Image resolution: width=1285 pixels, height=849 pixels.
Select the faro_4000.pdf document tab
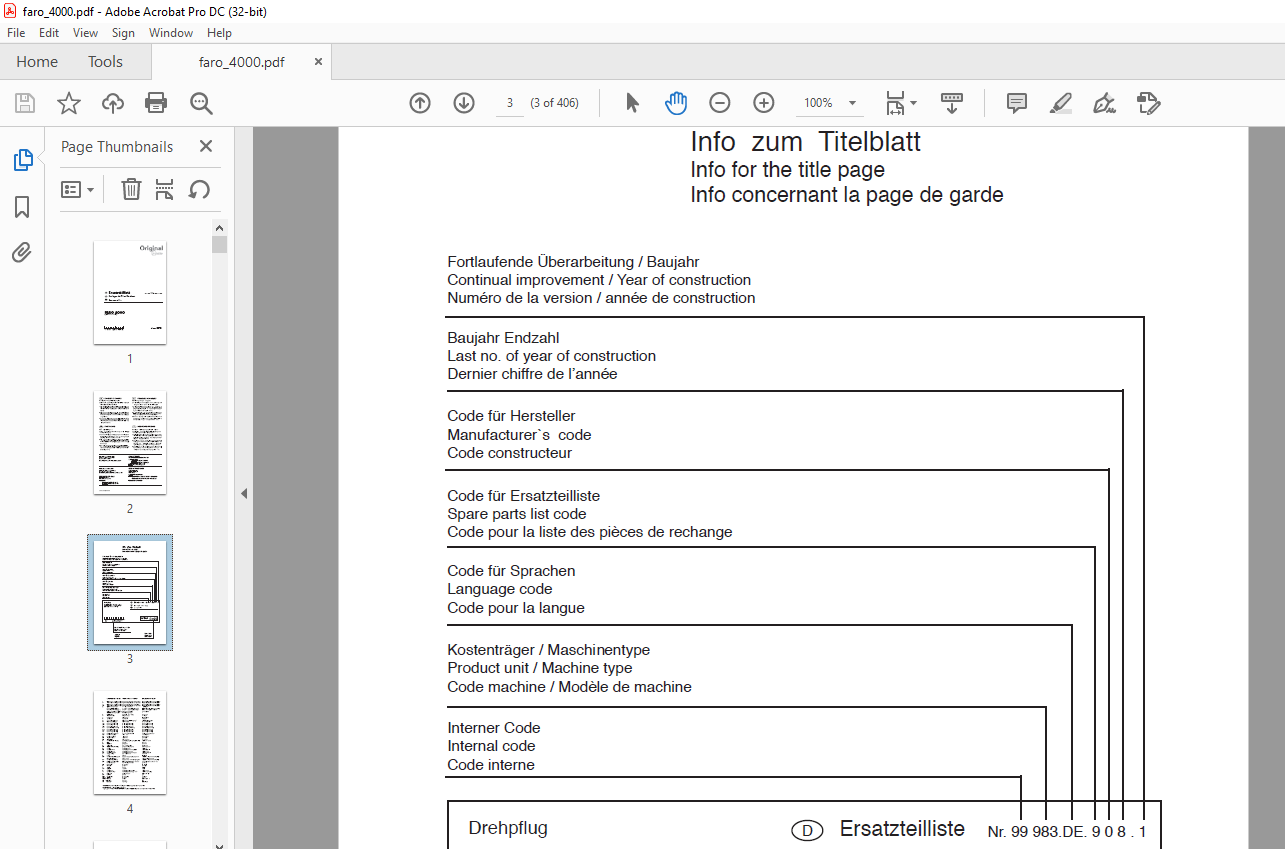[241, 62]
